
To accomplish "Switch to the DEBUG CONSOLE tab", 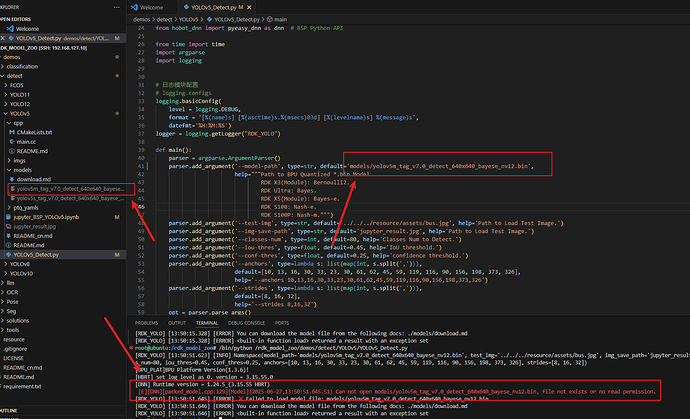I will point(246,323).
